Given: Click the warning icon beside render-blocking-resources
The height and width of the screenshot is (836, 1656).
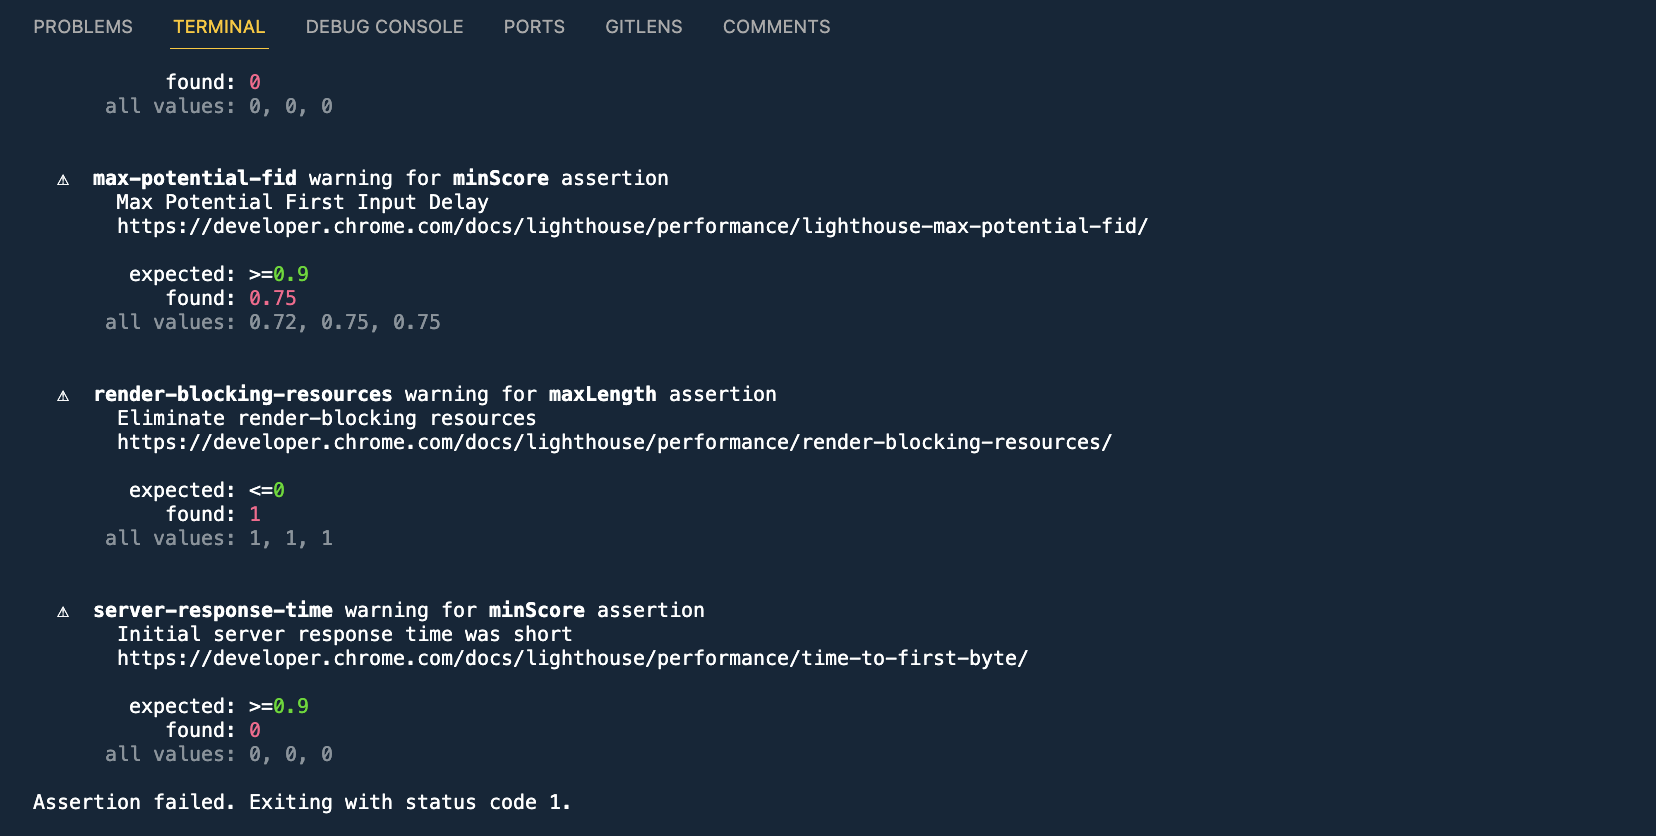Looking at the screenshot, I should (62, 394).
